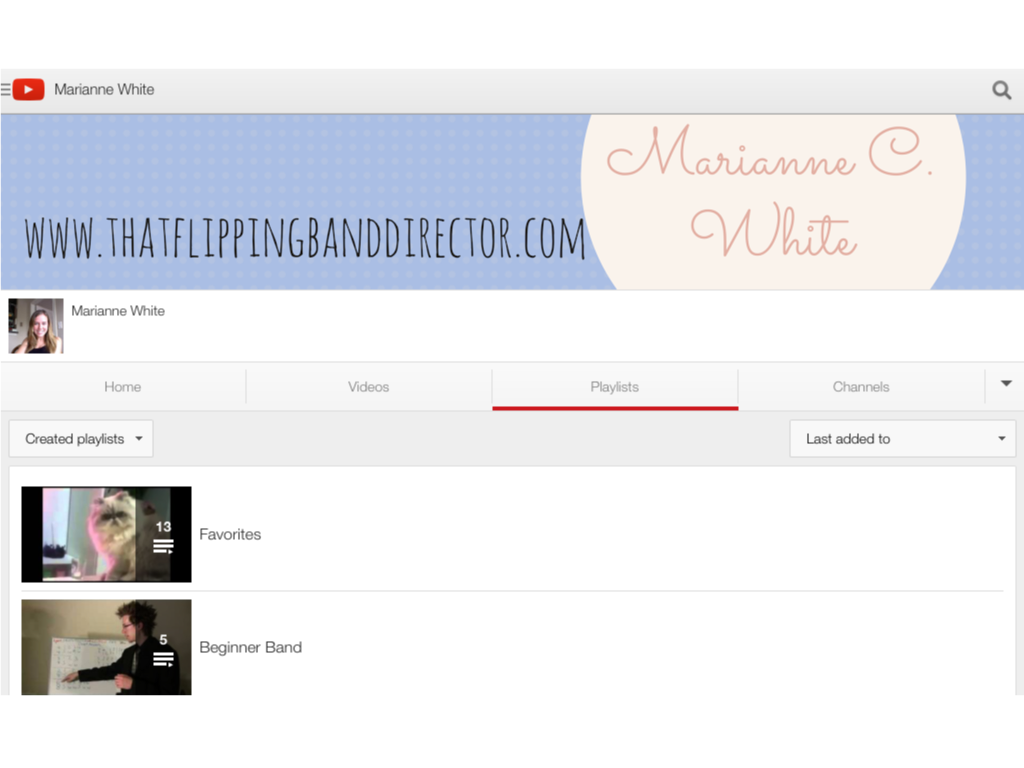Viewport: 1024px width, 768px height.
Task: Open search with the magnifier icon
Action: (x=1001, y=90)
